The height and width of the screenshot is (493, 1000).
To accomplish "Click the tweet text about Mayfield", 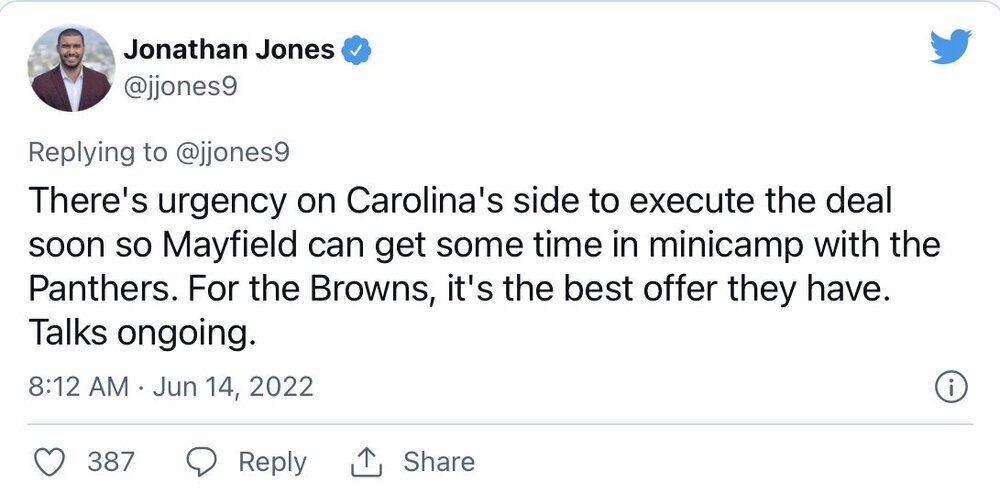I will (x=485, y=267).
